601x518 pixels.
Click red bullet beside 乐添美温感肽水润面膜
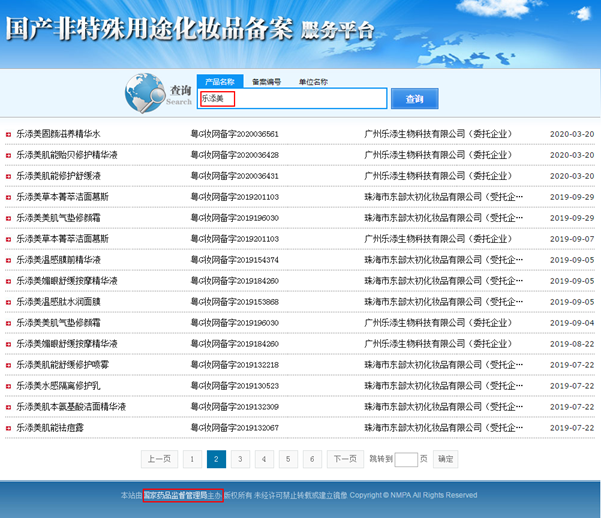[x=8, y=302]
